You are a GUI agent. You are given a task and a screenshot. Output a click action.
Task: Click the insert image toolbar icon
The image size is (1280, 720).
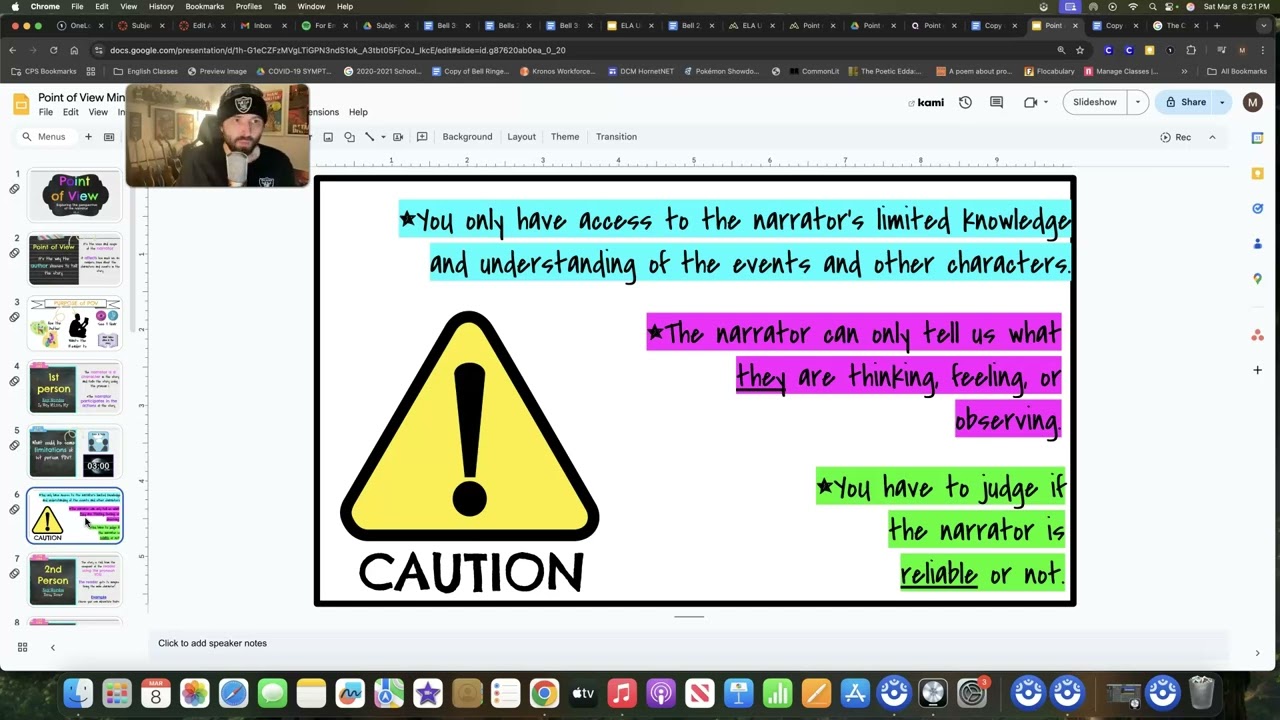[328, 137]
